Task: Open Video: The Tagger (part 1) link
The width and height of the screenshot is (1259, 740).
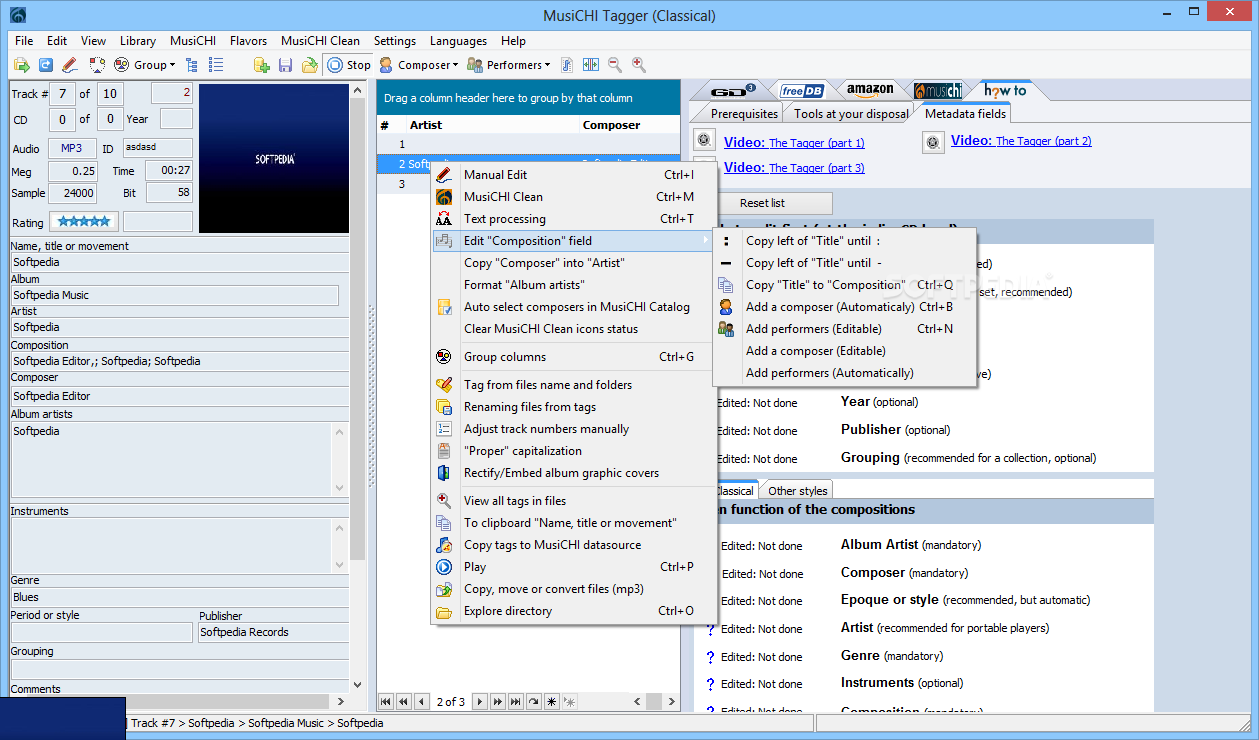Action: [794, 142]
